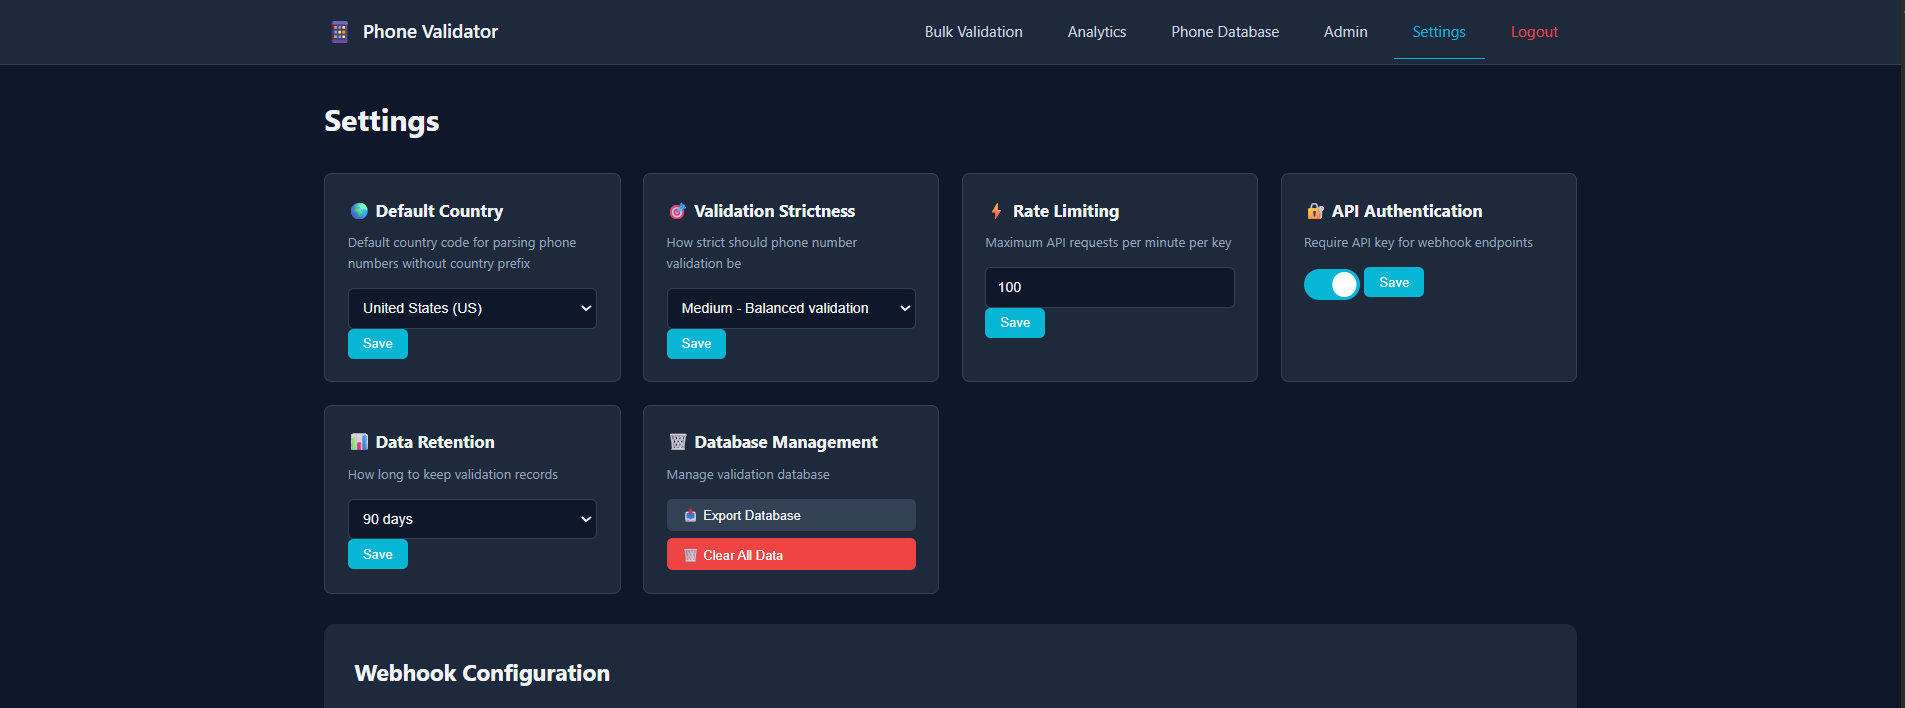Screen dimensions: 1905x708
Task: Click the Logout link
Action: click(1533, 32)
